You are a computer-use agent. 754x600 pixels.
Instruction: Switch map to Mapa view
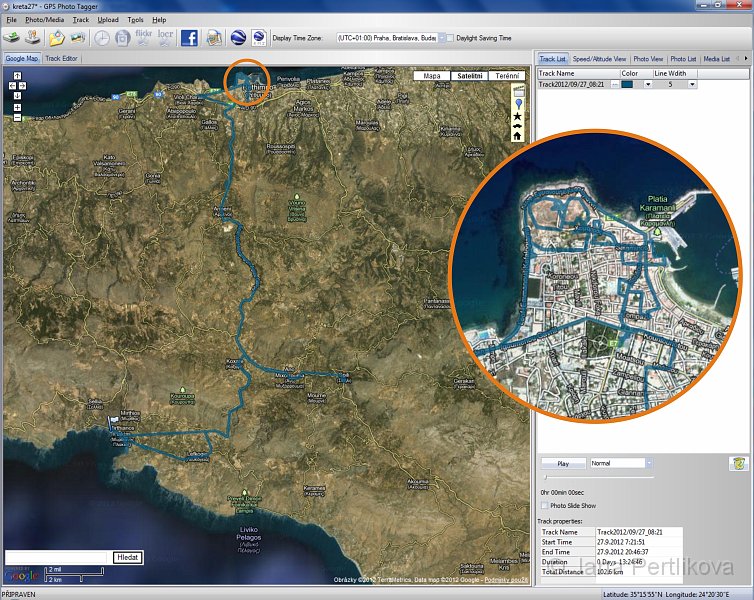[x=432, y=76]
